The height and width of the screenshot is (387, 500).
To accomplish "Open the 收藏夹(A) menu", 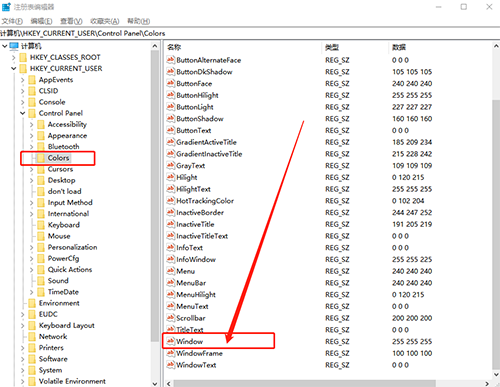I will 105,21.
